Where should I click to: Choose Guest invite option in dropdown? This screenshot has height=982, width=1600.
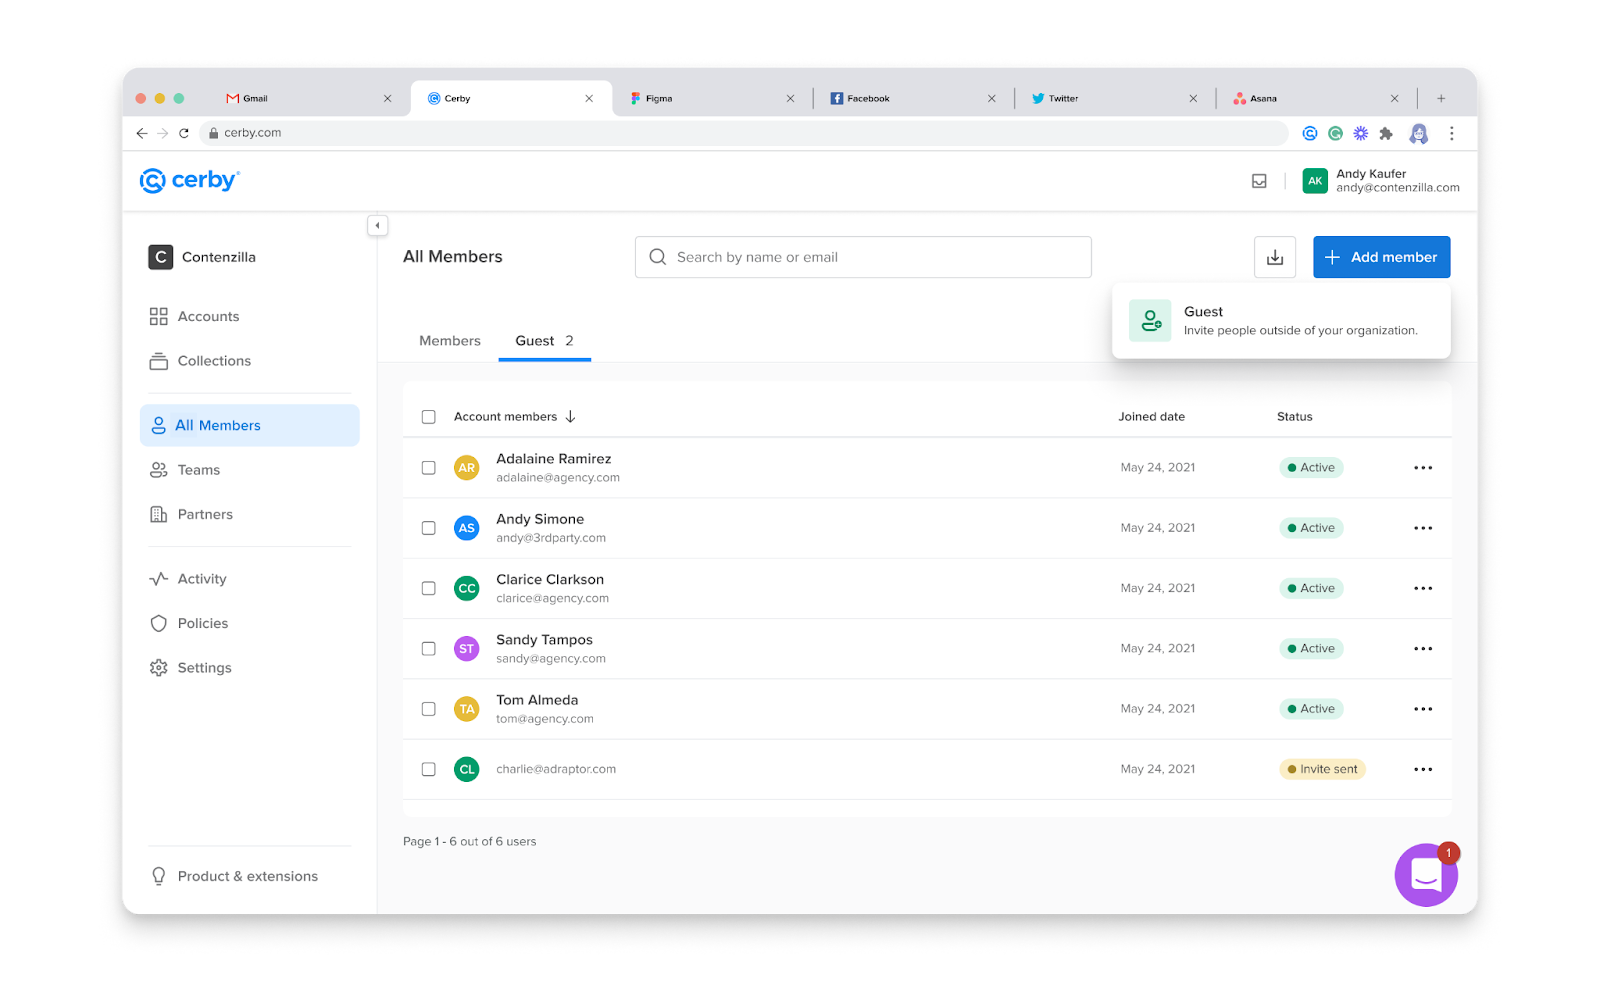coord(1281,321)
